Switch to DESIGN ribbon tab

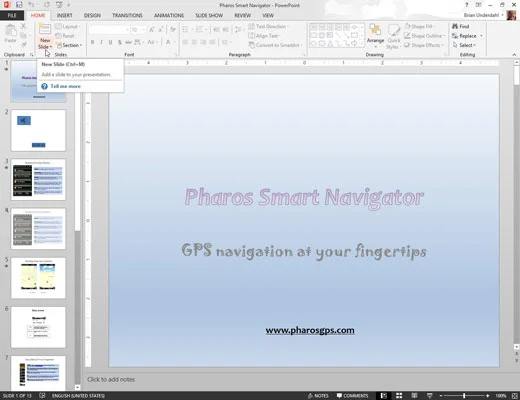point(92,15)
